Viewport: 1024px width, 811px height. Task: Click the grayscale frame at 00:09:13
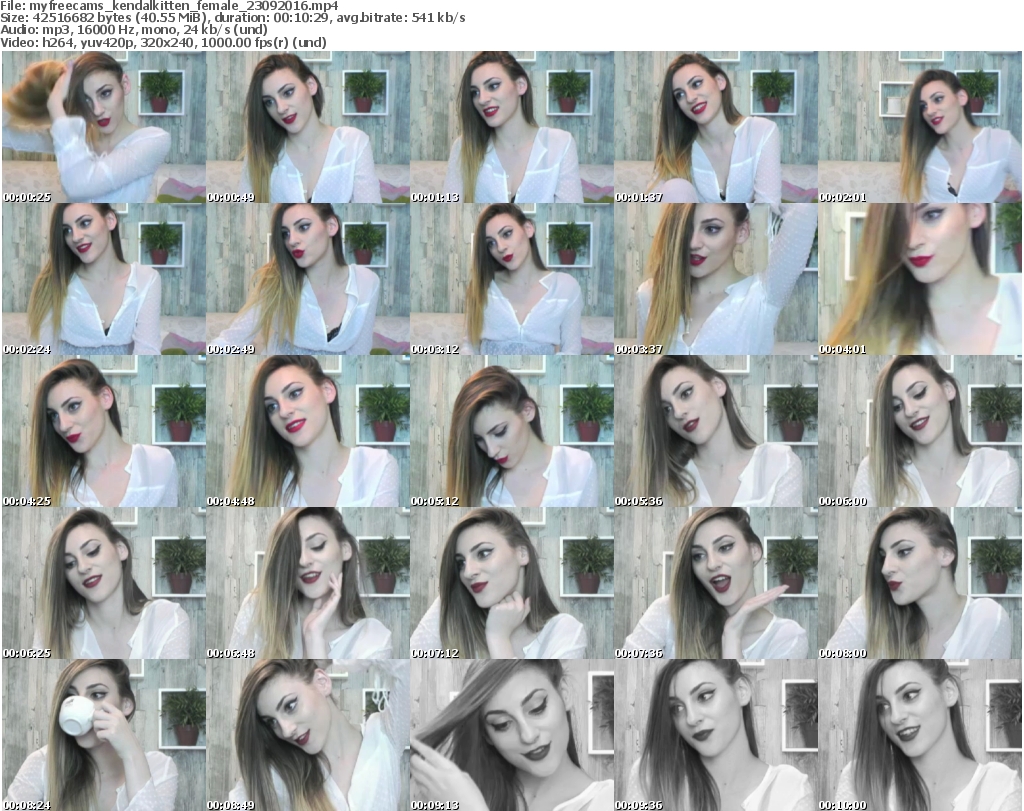(x=511, y=735)
